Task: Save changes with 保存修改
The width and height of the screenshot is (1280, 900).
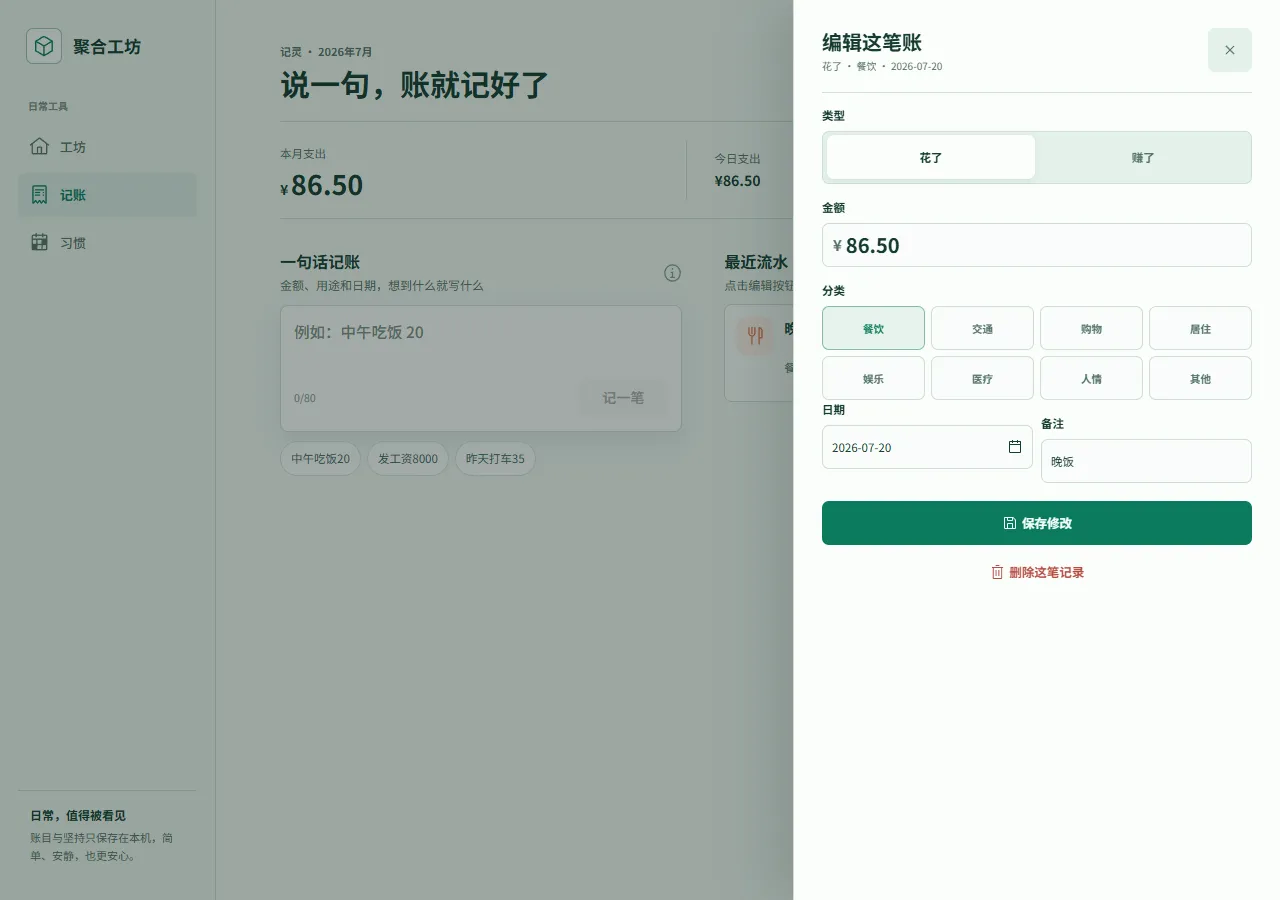Action: [1037, 523]
